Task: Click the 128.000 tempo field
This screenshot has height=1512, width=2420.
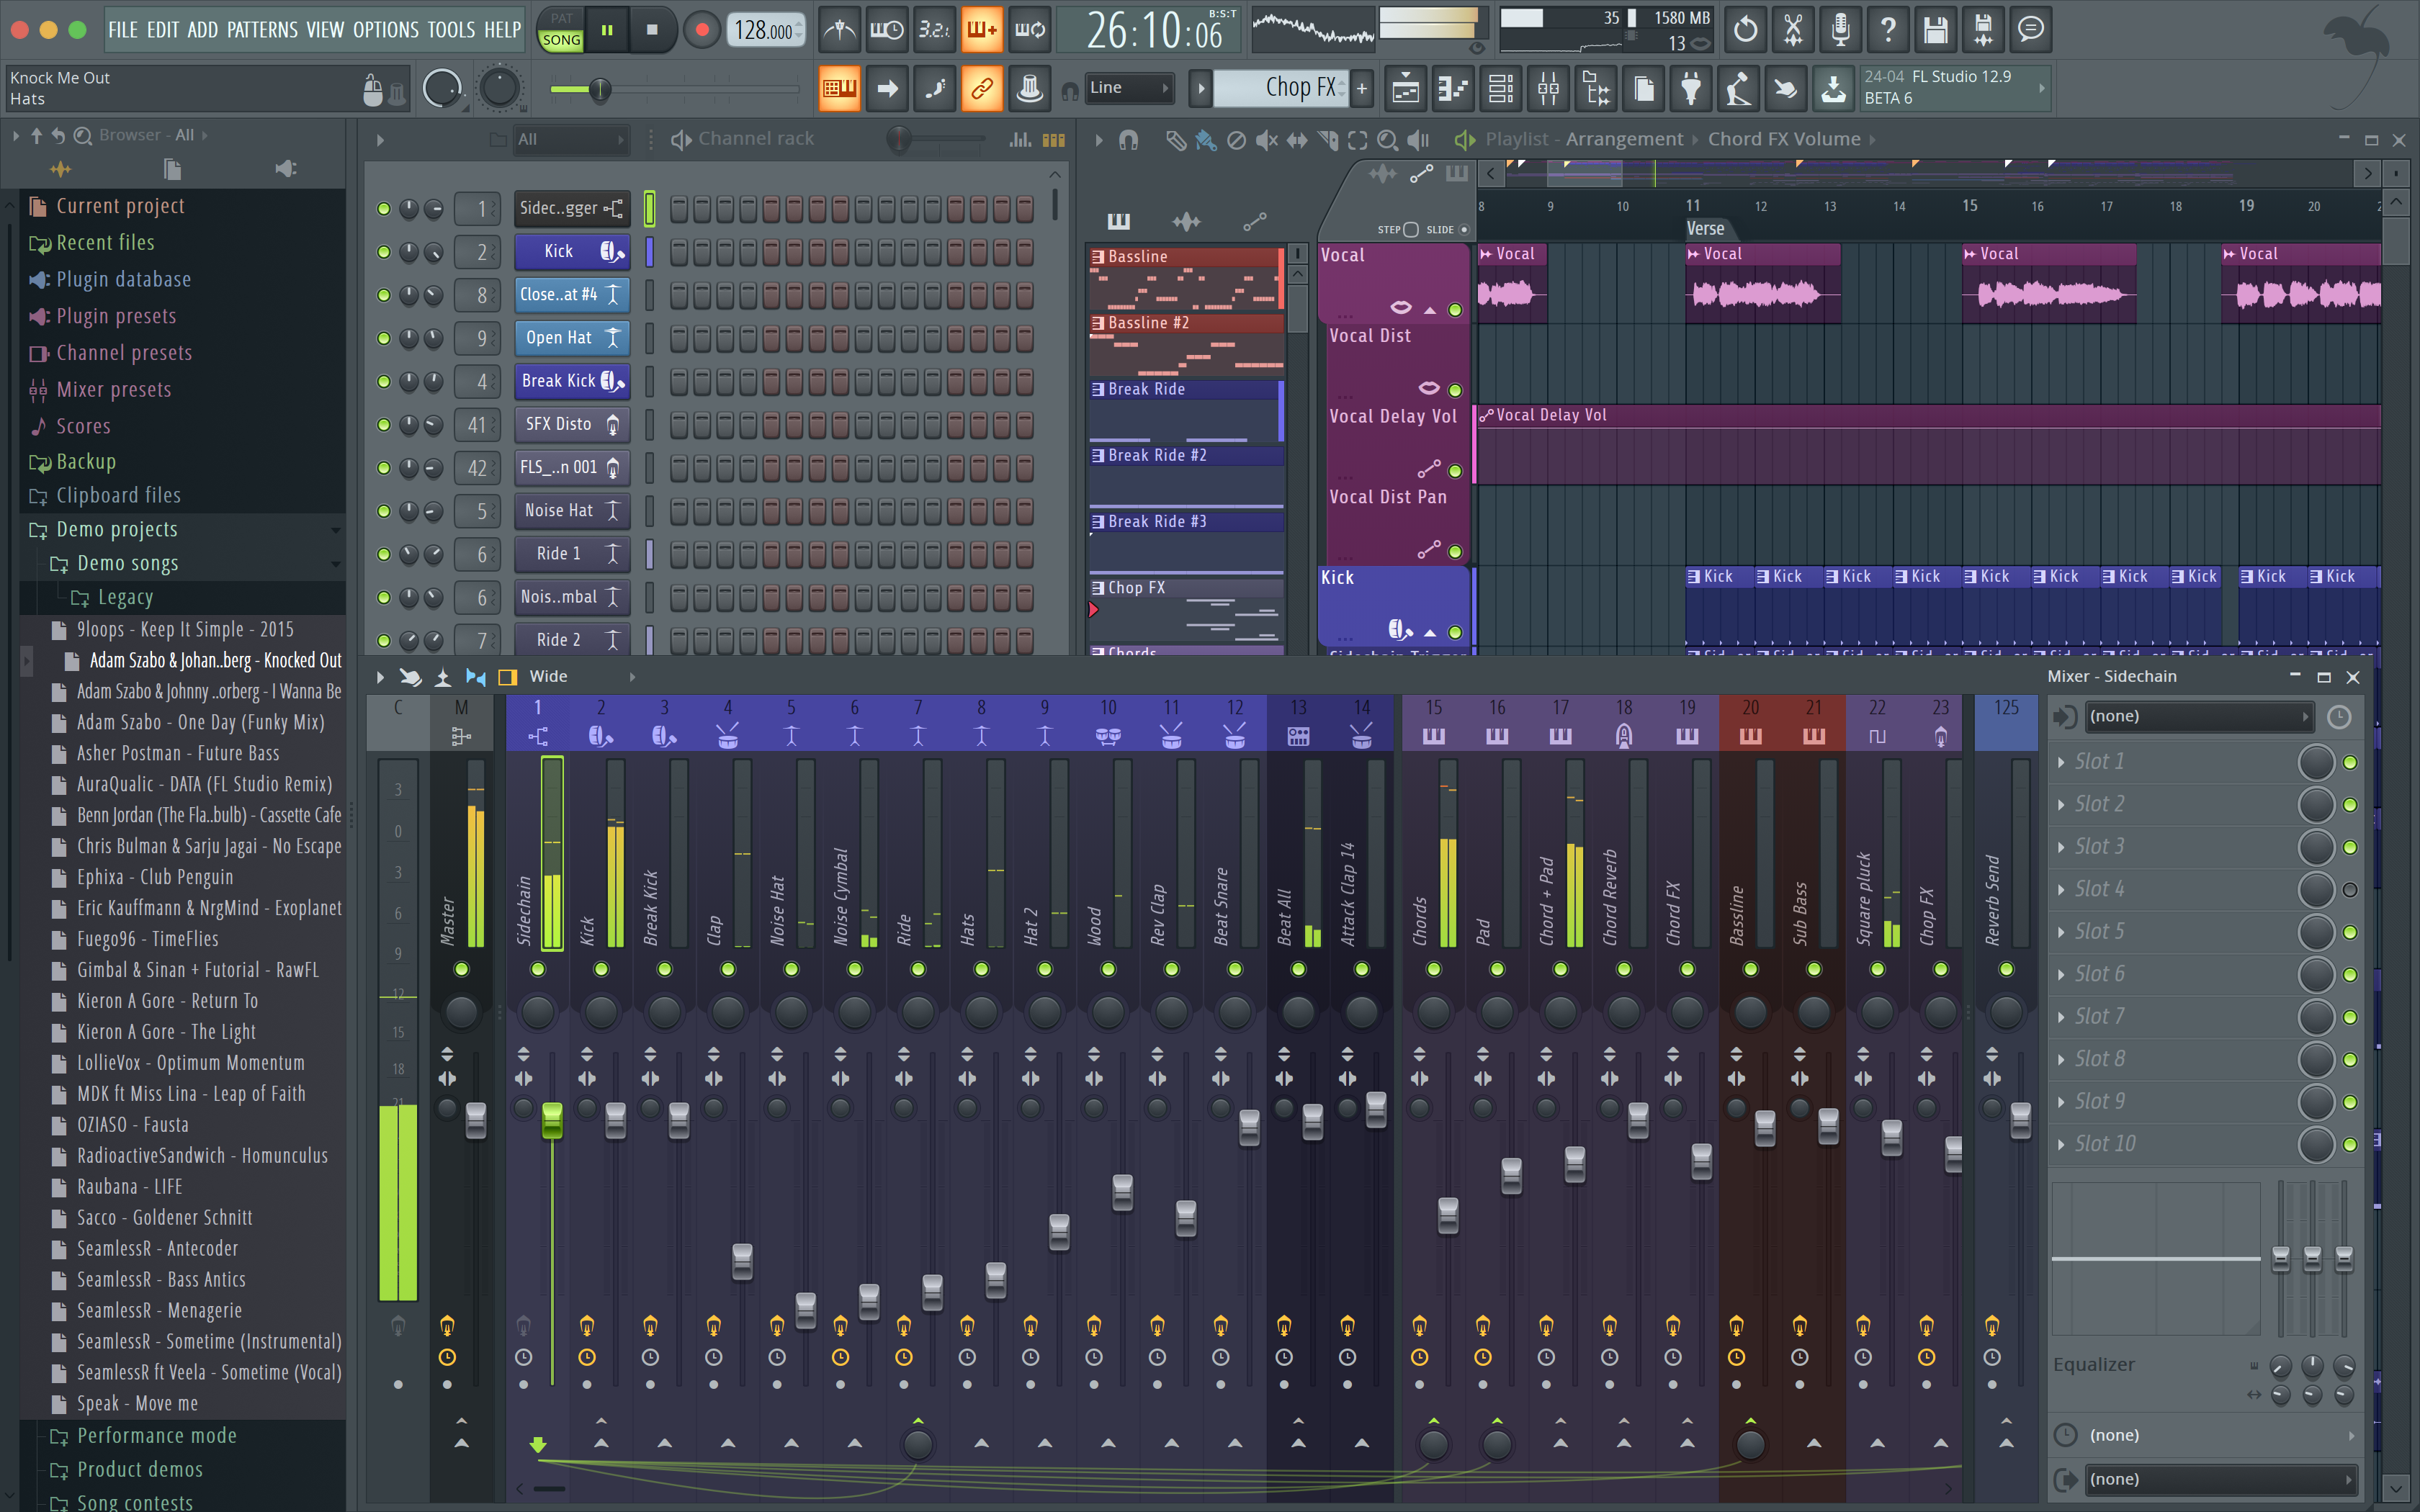Action: [767, 30]
